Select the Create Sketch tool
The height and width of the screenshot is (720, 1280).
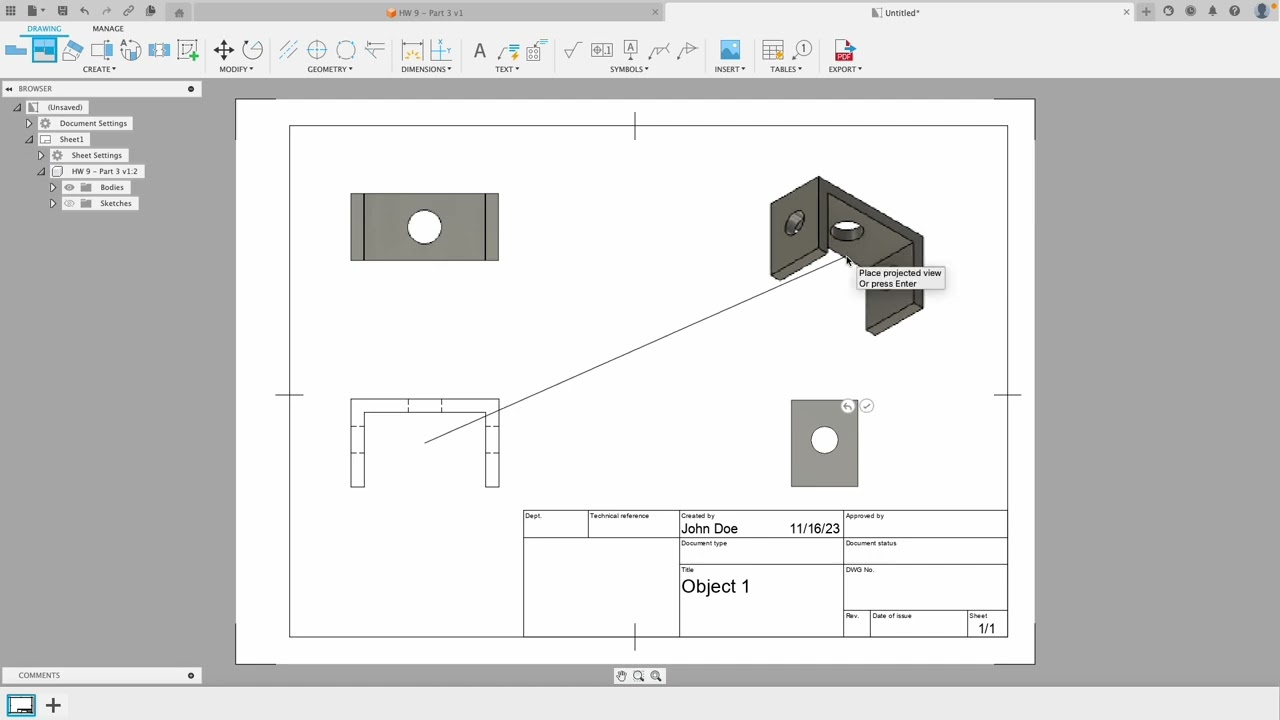187,50
